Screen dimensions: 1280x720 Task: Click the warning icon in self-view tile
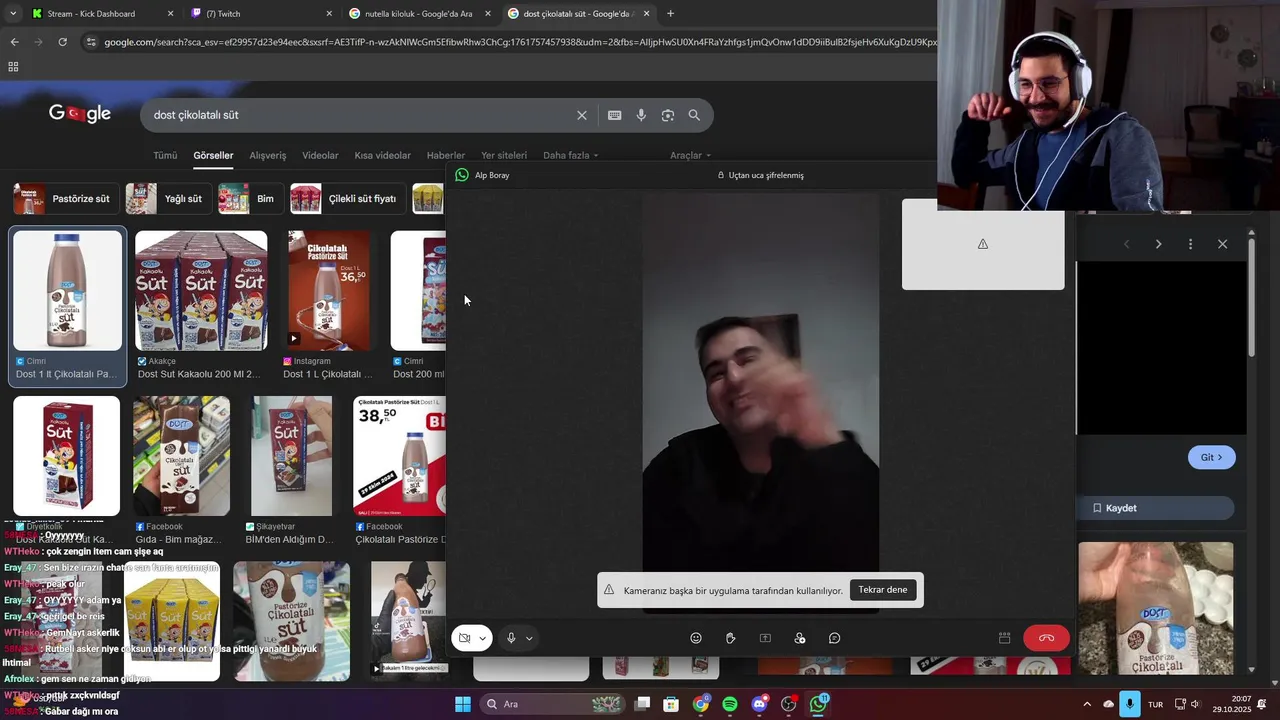[x=983, y=244]
